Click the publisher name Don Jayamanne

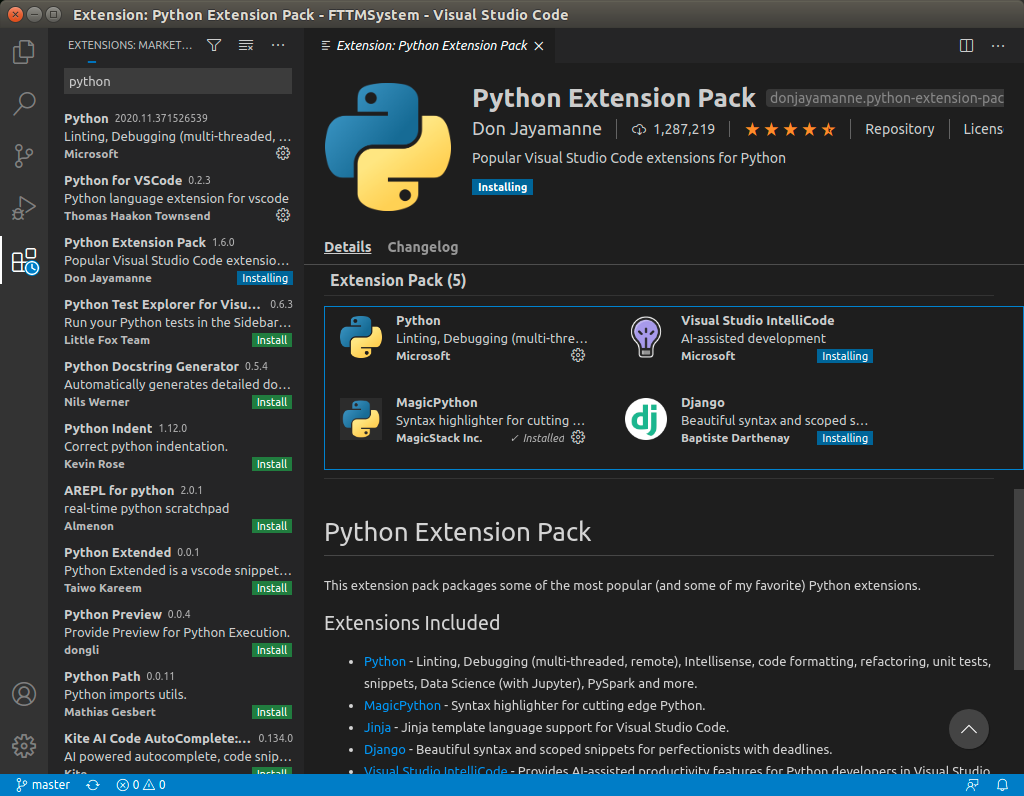point(536,129)
